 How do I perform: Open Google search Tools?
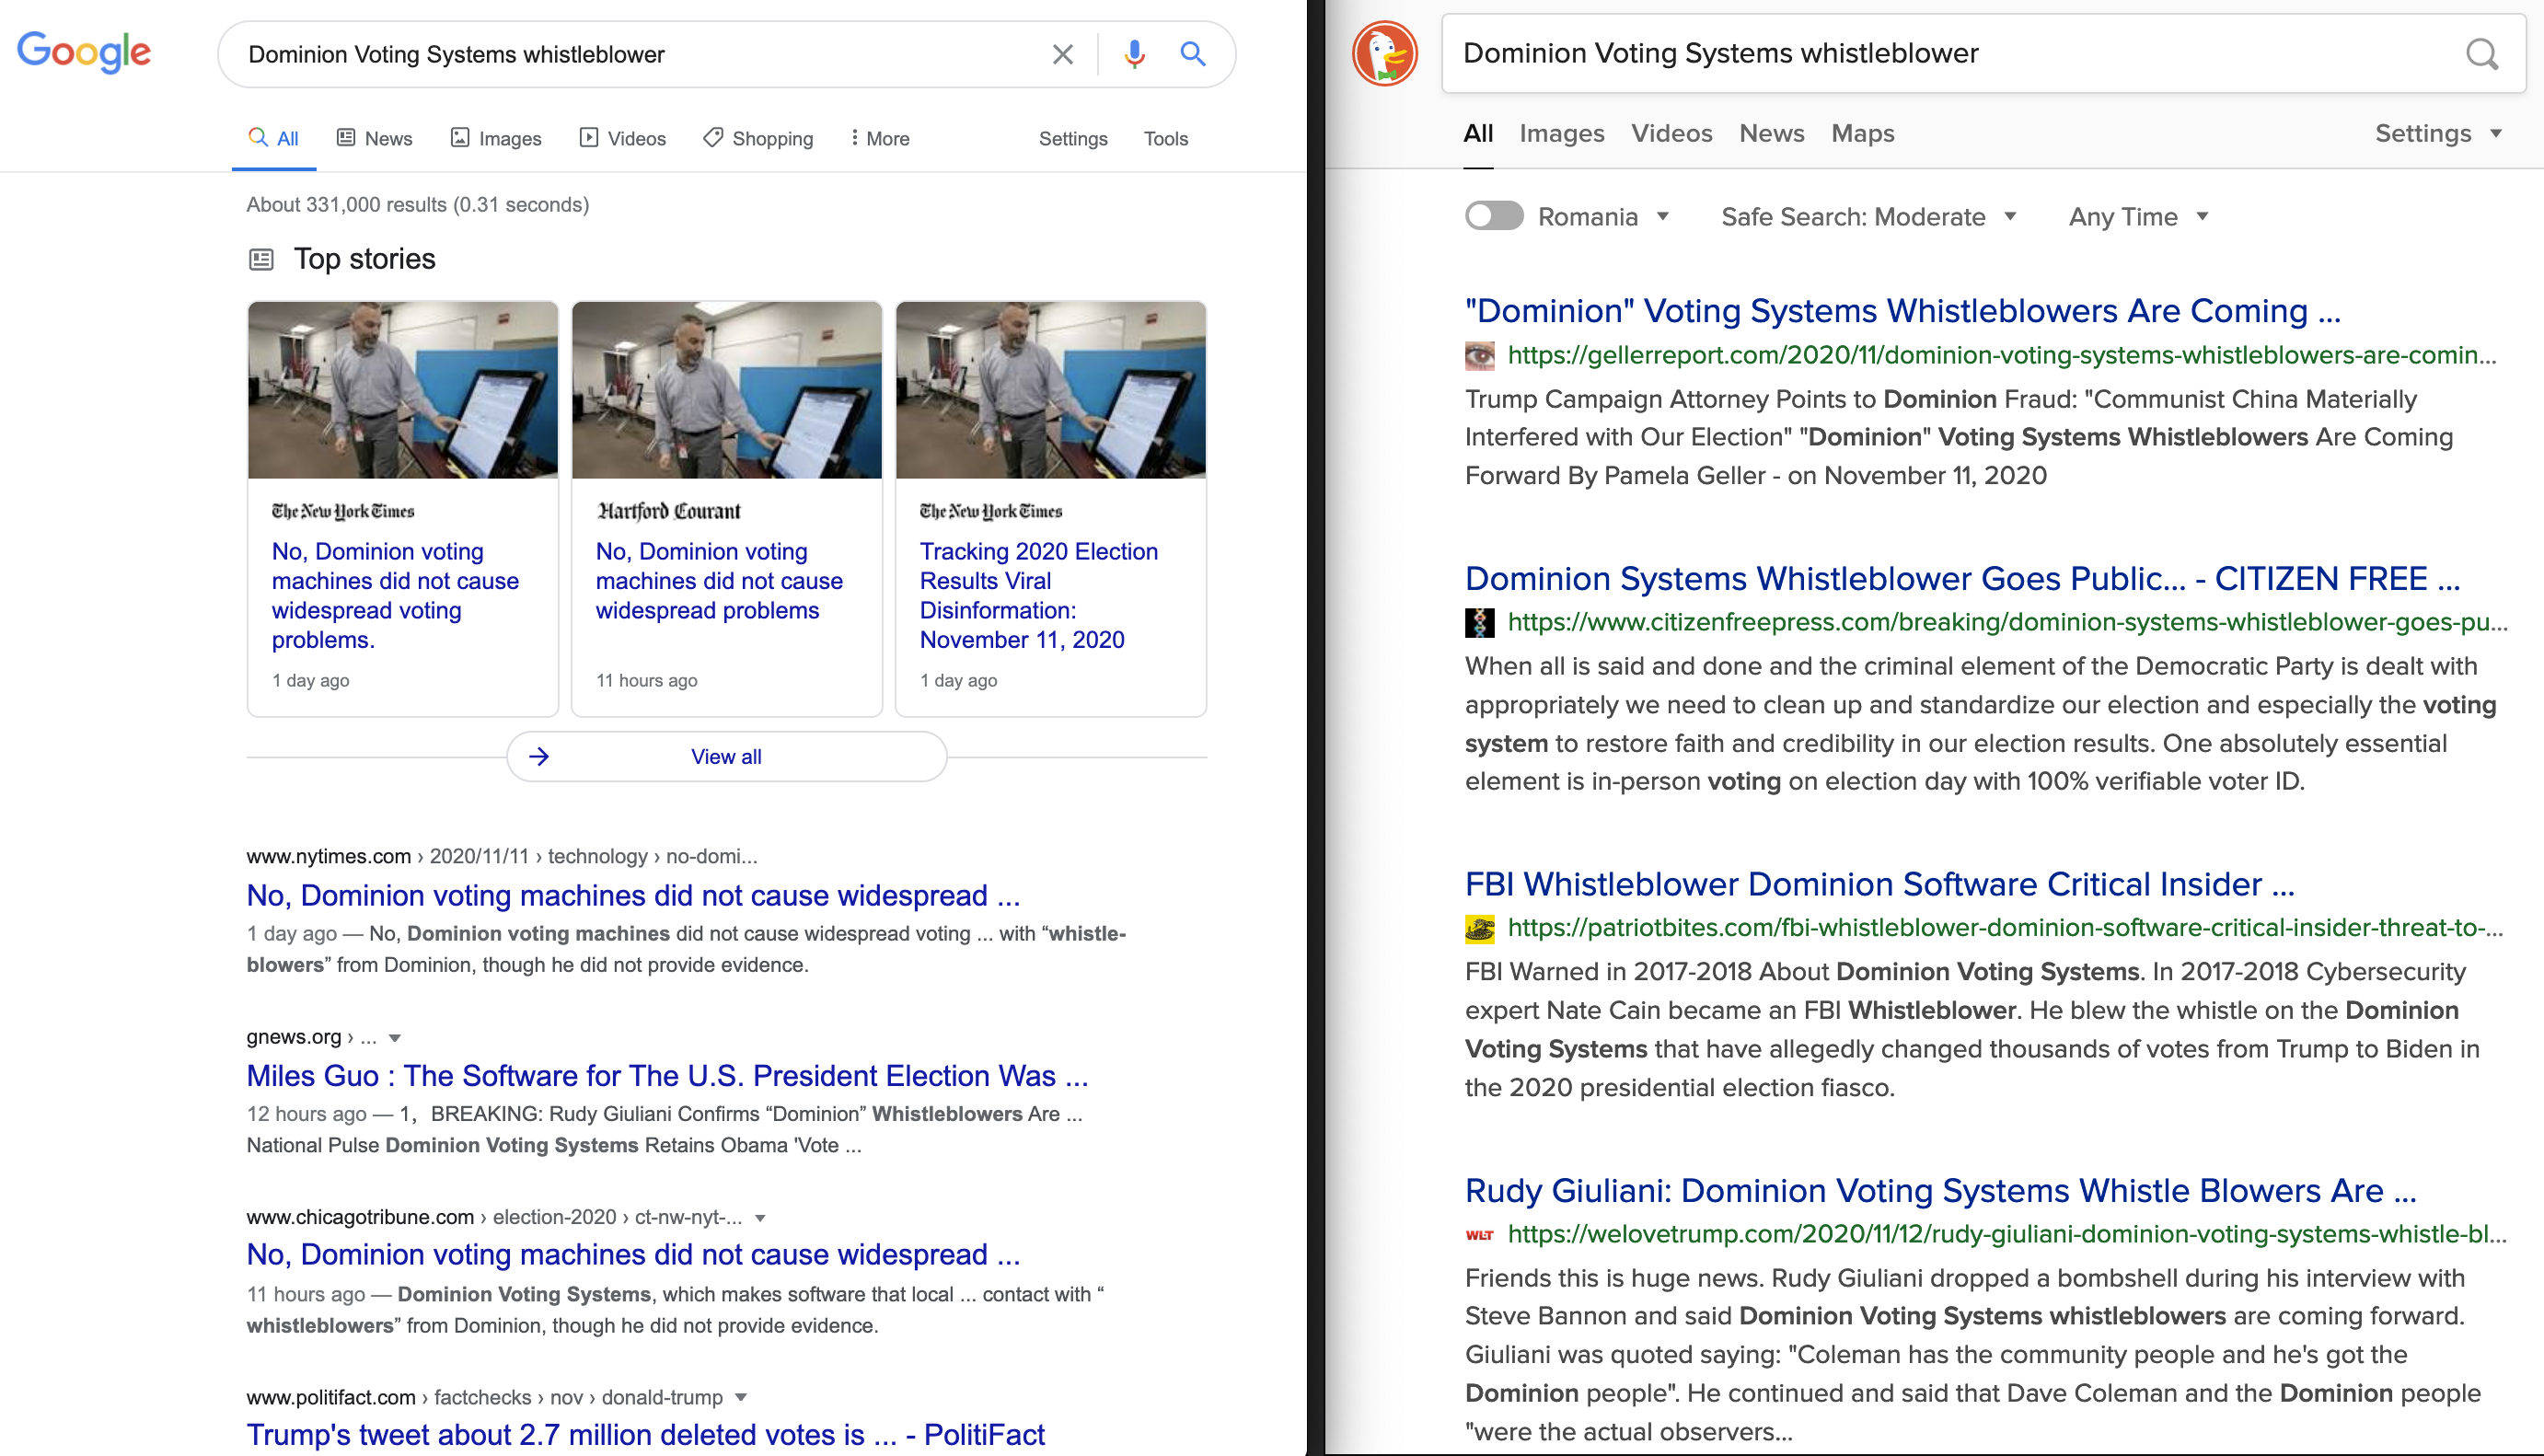[x=1166, y=139]
